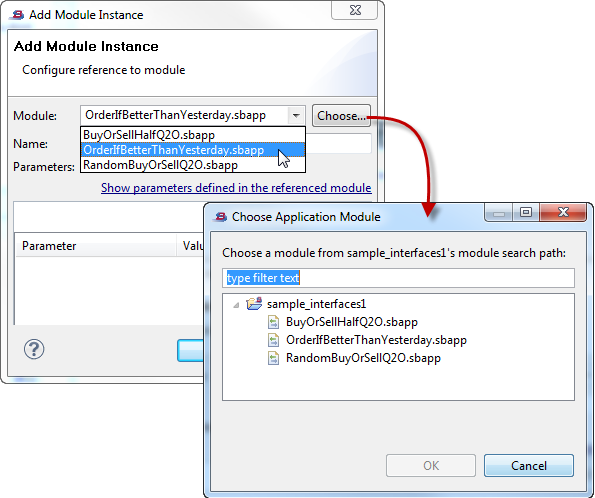Open the Module combo box dropdown arrow
Screen dimensions: 595x498
click(x=296, y=115)
